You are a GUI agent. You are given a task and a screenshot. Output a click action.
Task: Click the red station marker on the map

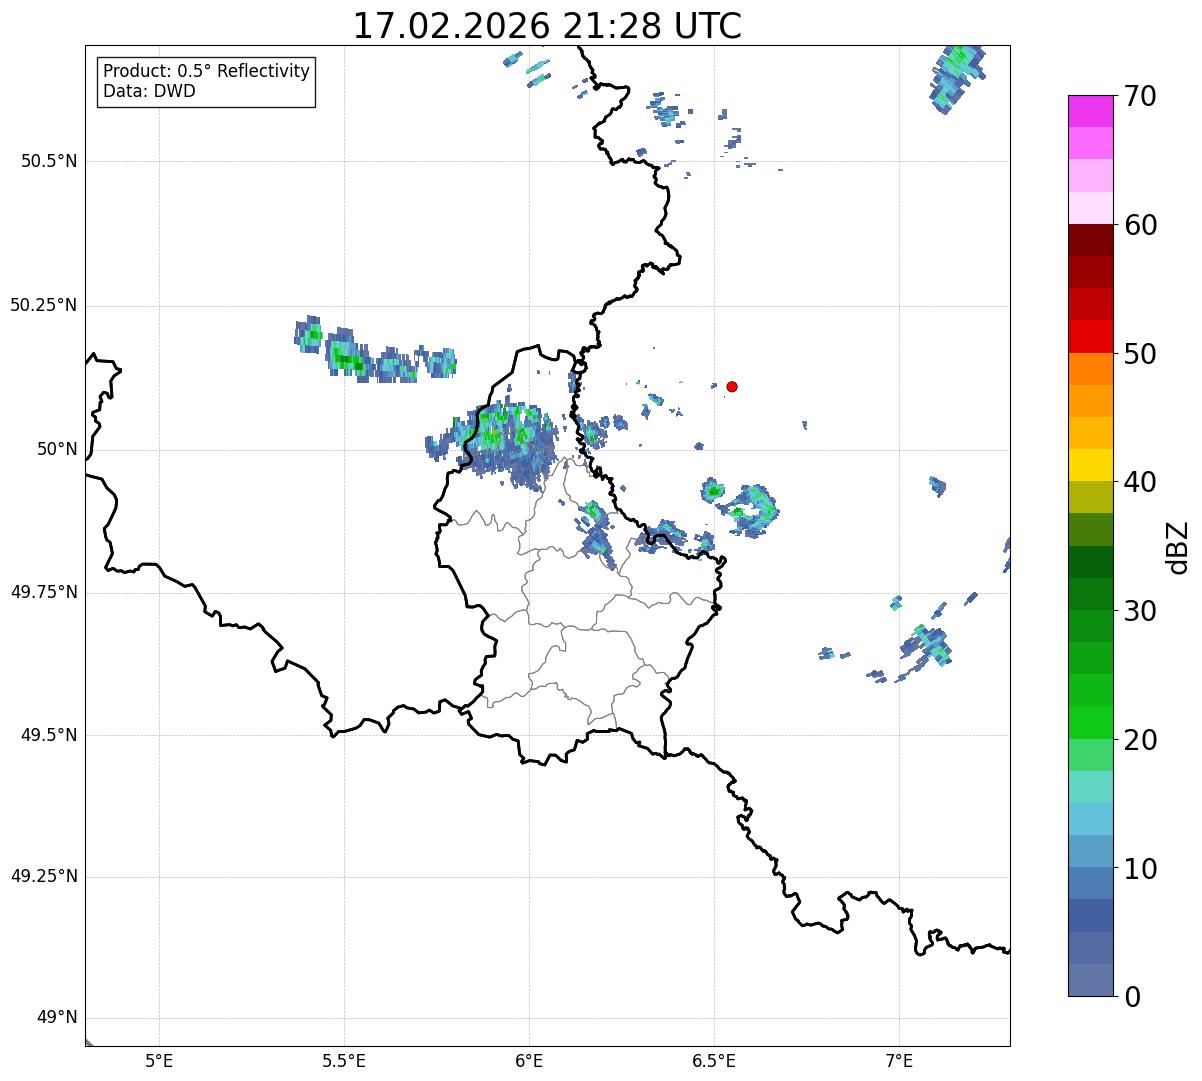click(732, 387)
